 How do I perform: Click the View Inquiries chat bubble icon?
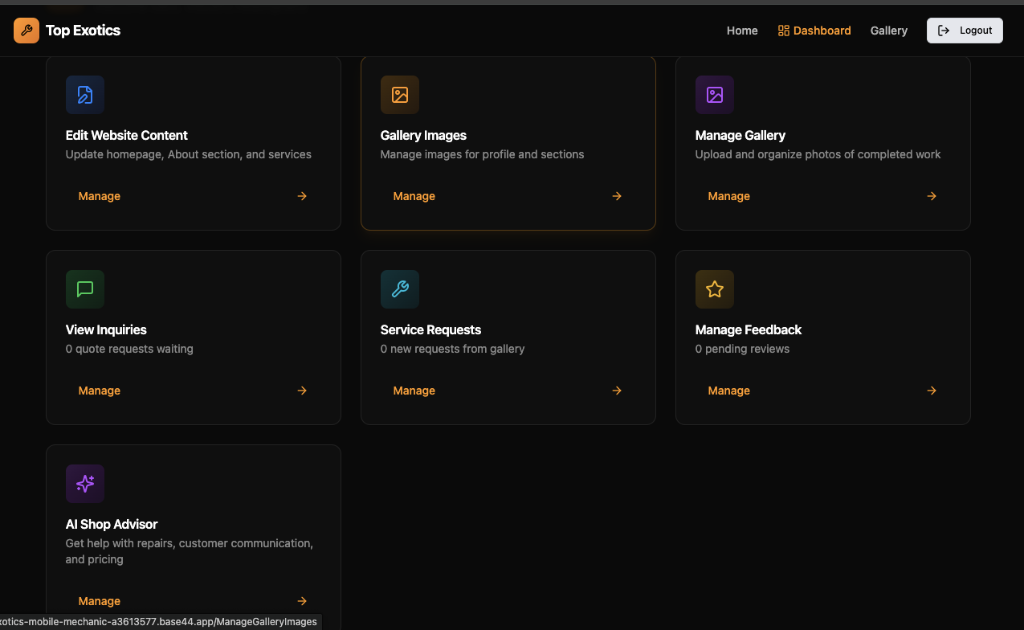click(85, 289)
